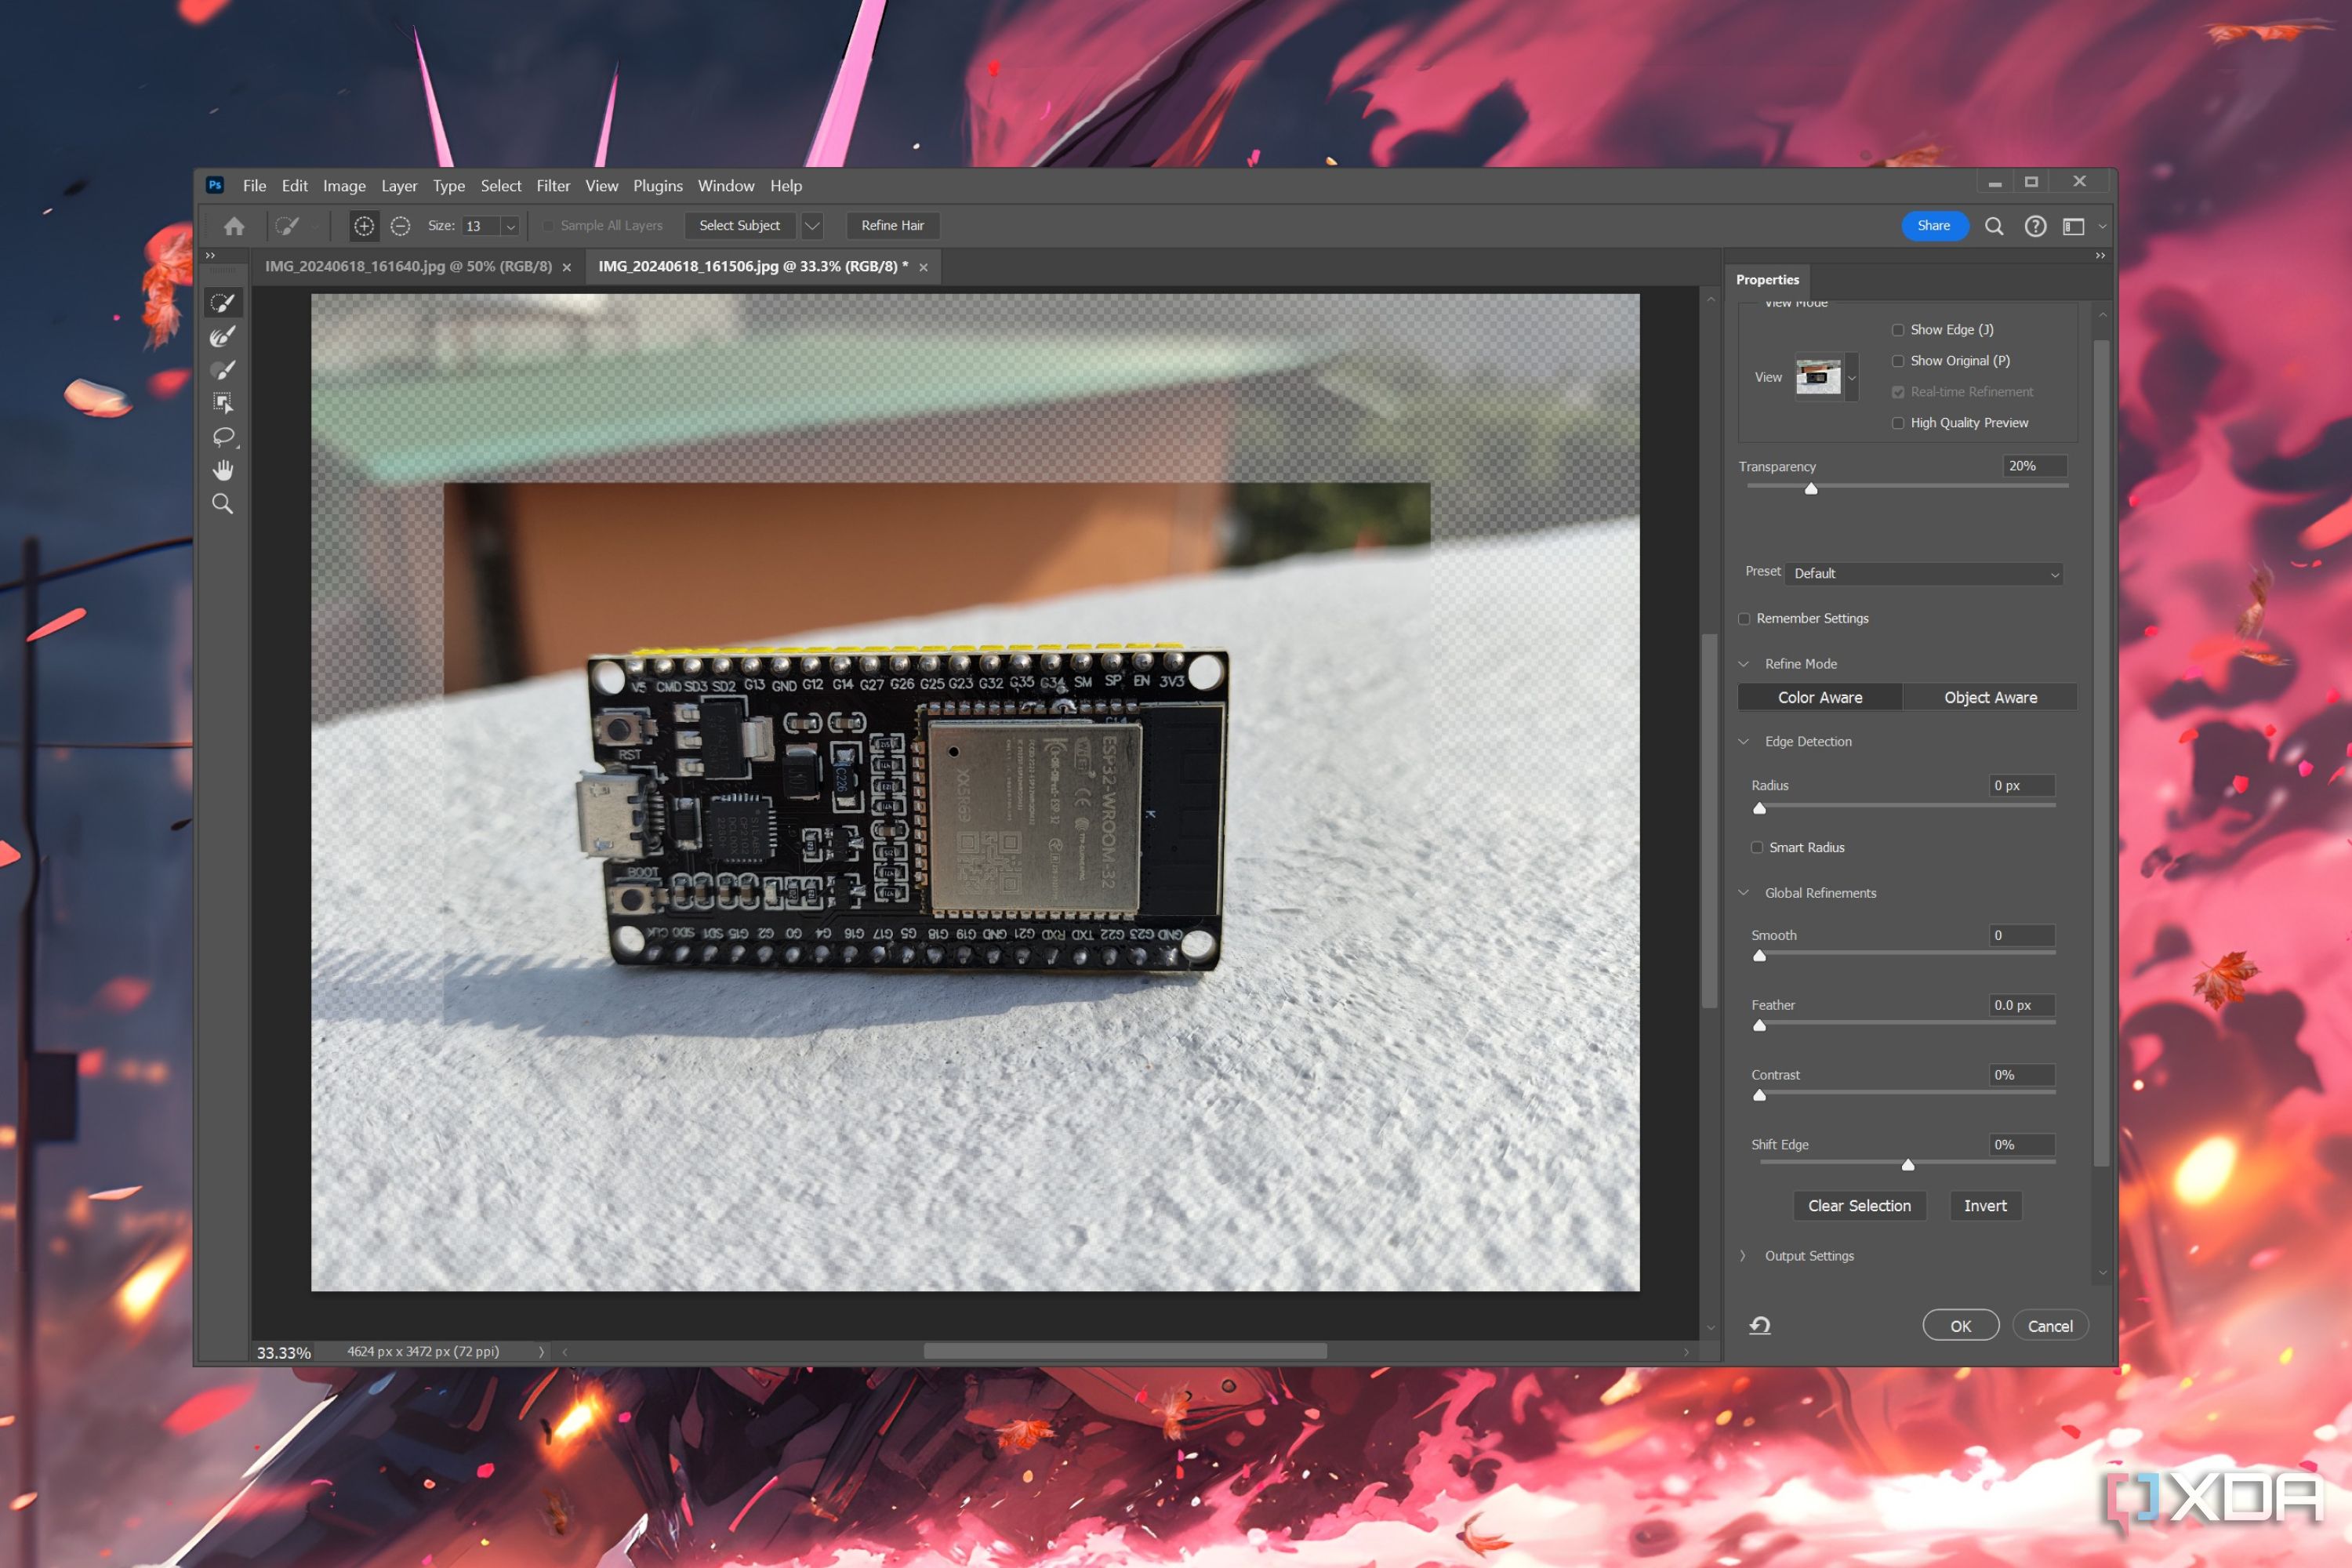2352x1568 pixels.
Task: Enable the Smart Radius checkbox
Action: pyautogui.click(x=1757, y=847)
